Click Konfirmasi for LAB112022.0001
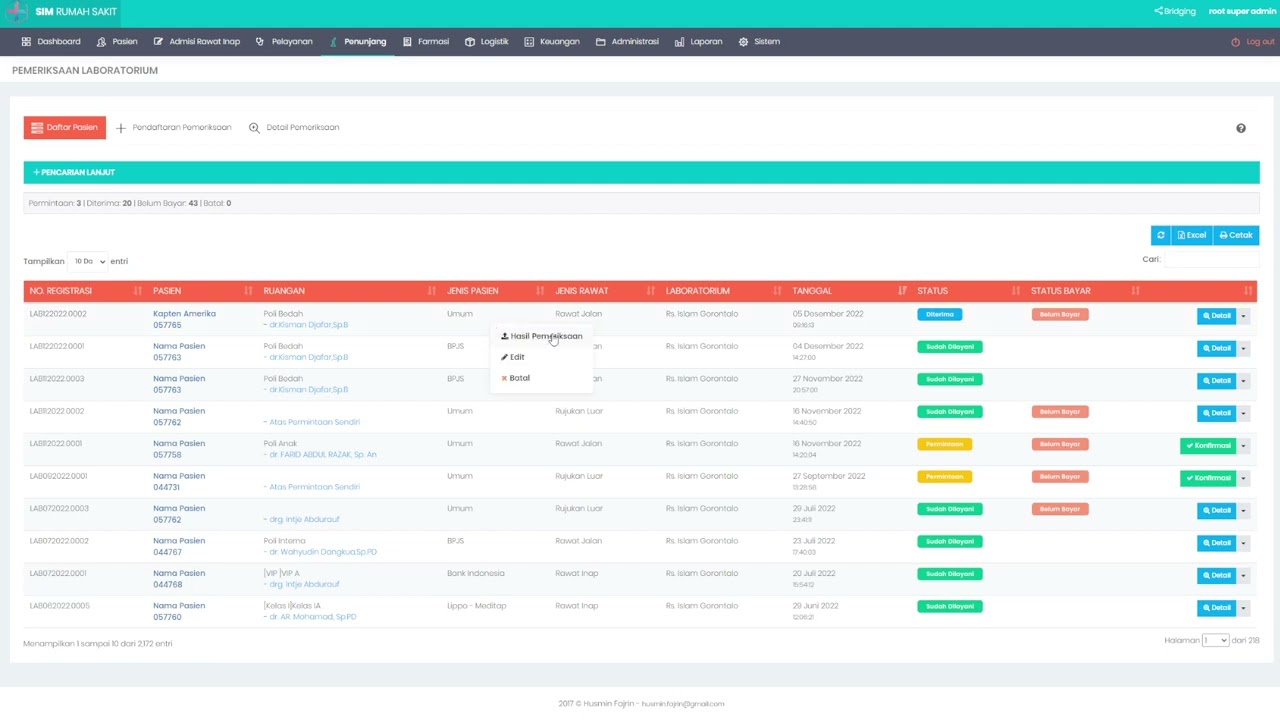Viewport: 1280px width, 720px height. click(1208, 446)
